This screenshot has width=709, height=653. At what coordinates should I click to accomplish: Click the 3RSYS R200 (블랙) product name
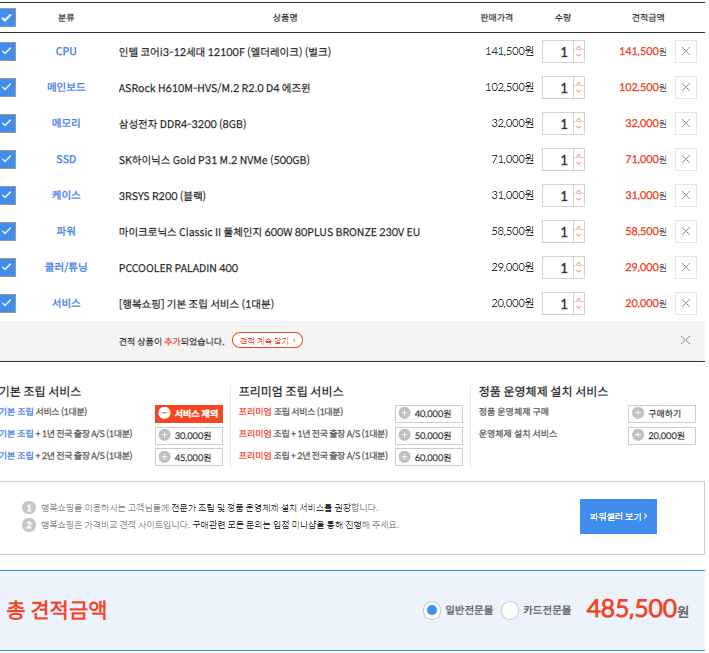point(162,196)
